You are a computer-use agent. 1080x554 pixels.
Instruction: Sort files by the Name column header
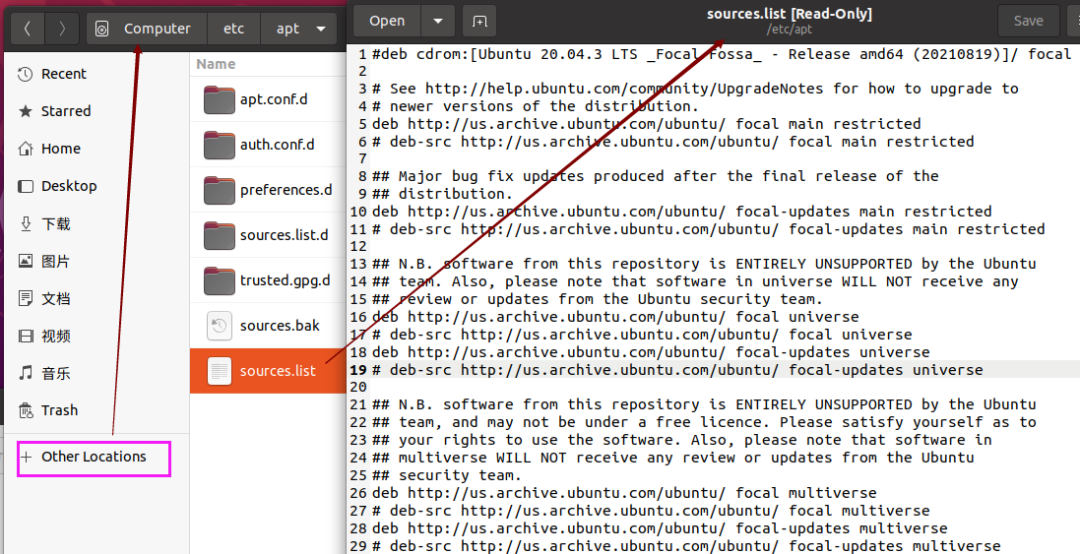(x=216, y=64)
